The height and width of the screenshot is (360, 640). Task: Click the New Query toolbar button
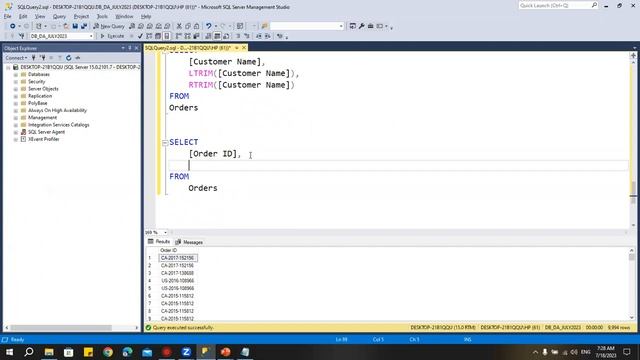coord(109,26)
